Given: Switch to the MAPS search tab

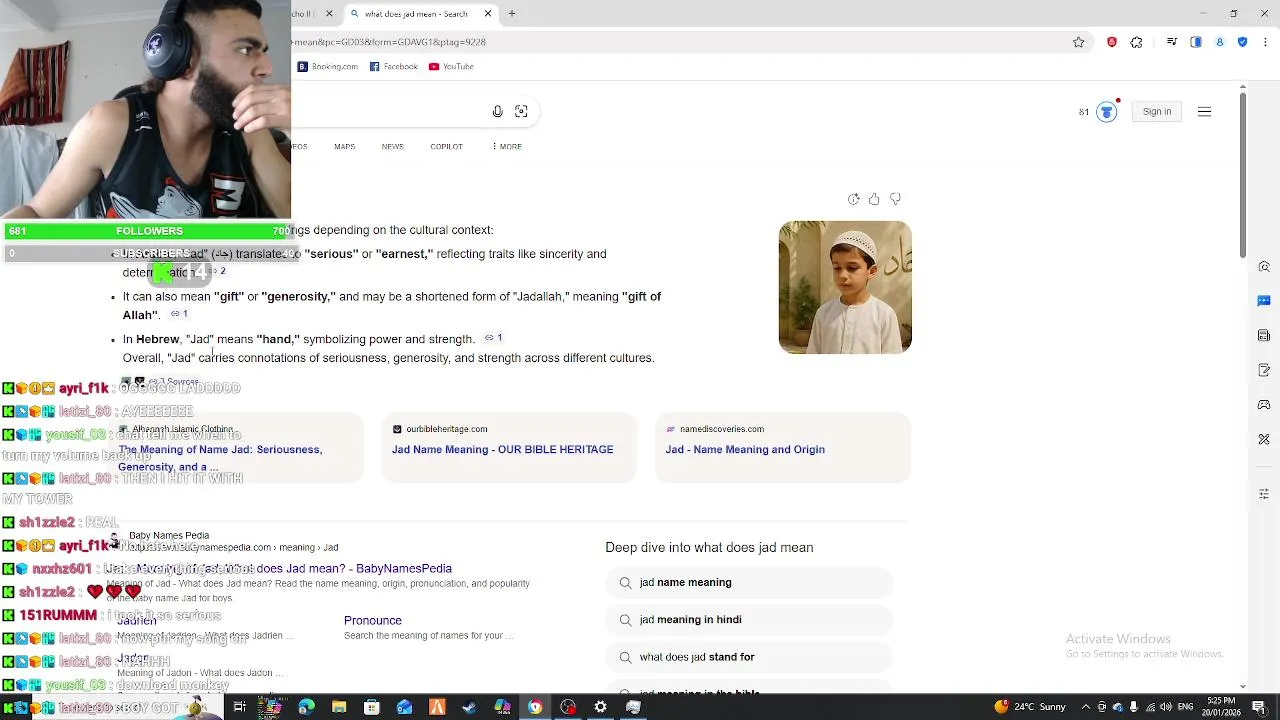Looking at the screenshot, I should [x=344, y=146].
